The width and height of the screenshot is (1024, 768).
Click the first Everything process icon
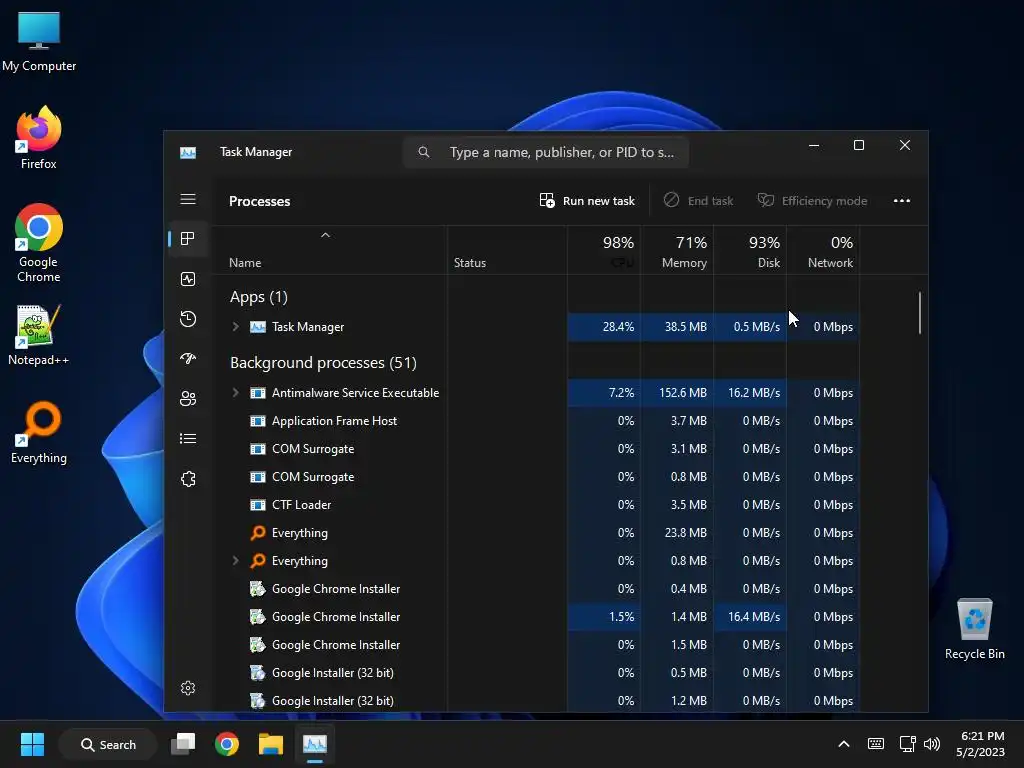click(x=258, y=533)
